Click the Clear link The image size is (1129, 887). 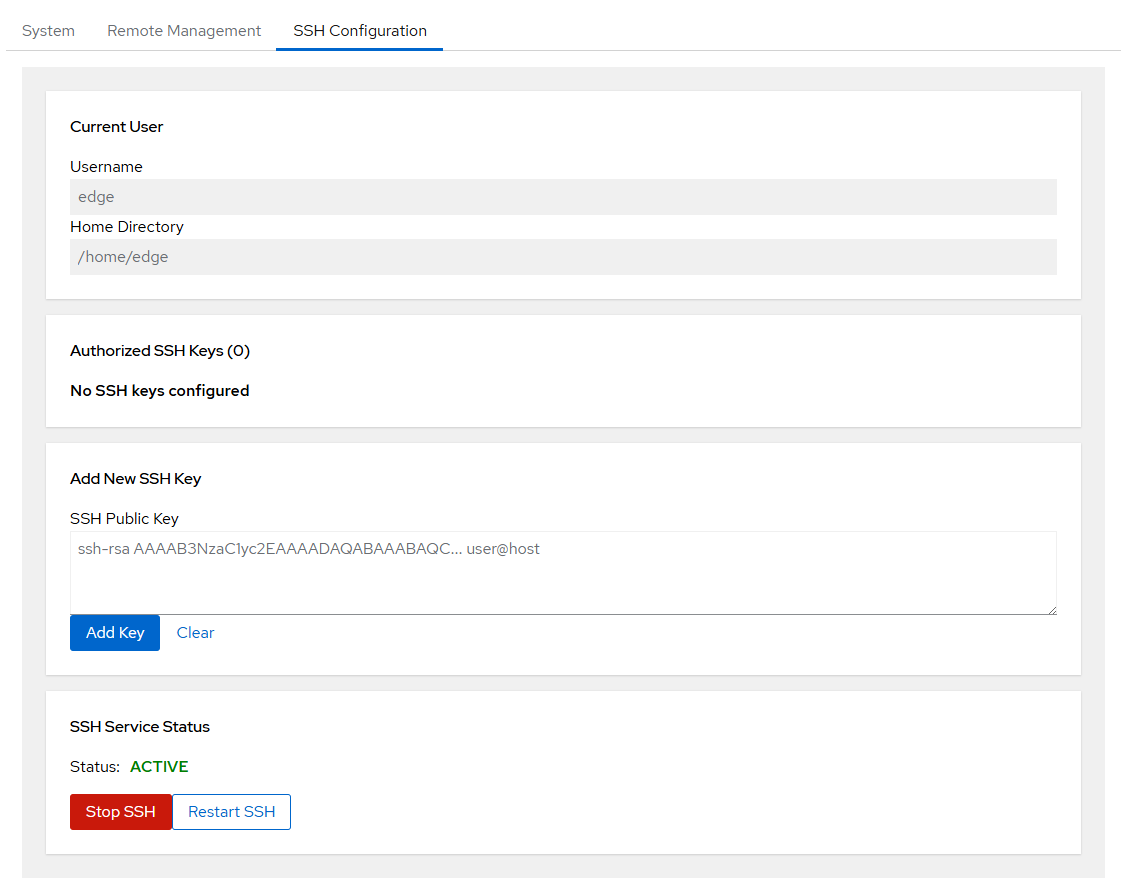pyautogui.click(x=195, y=633)
